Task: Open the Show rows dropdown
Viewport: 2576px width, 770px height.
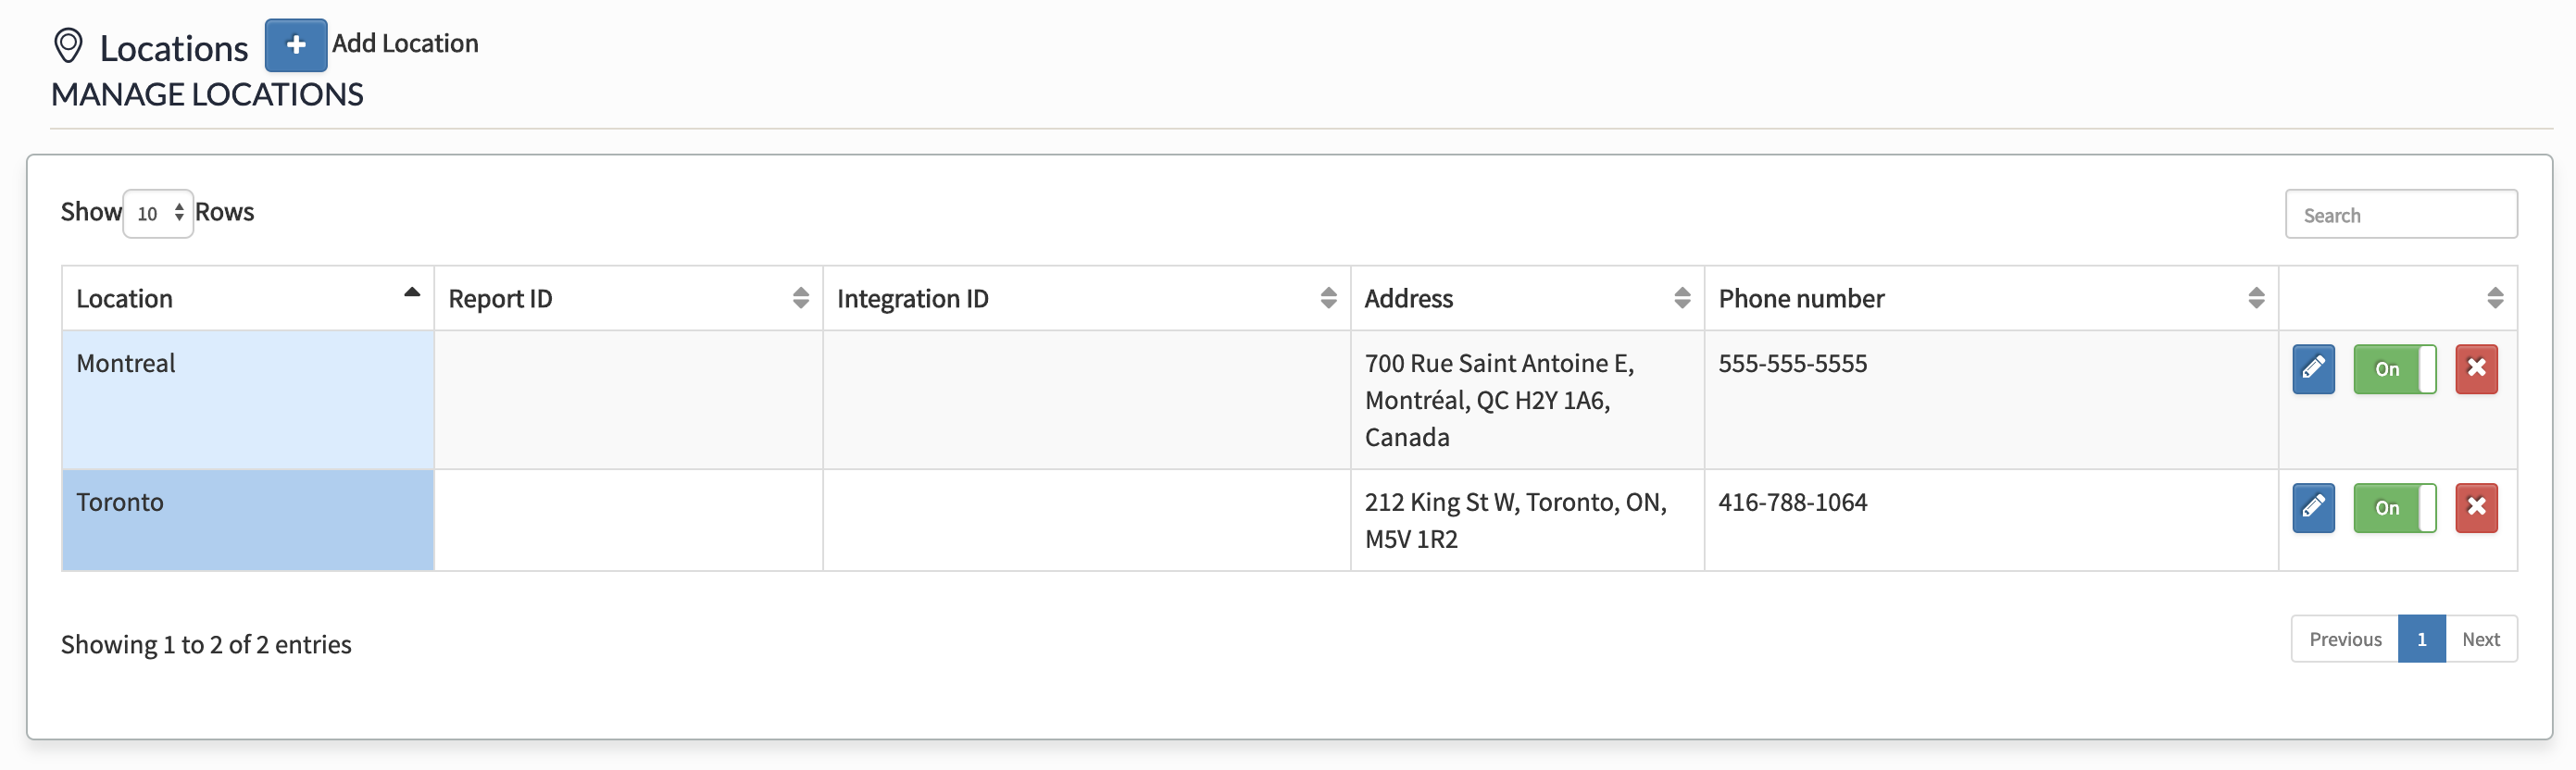Action: 157,212
